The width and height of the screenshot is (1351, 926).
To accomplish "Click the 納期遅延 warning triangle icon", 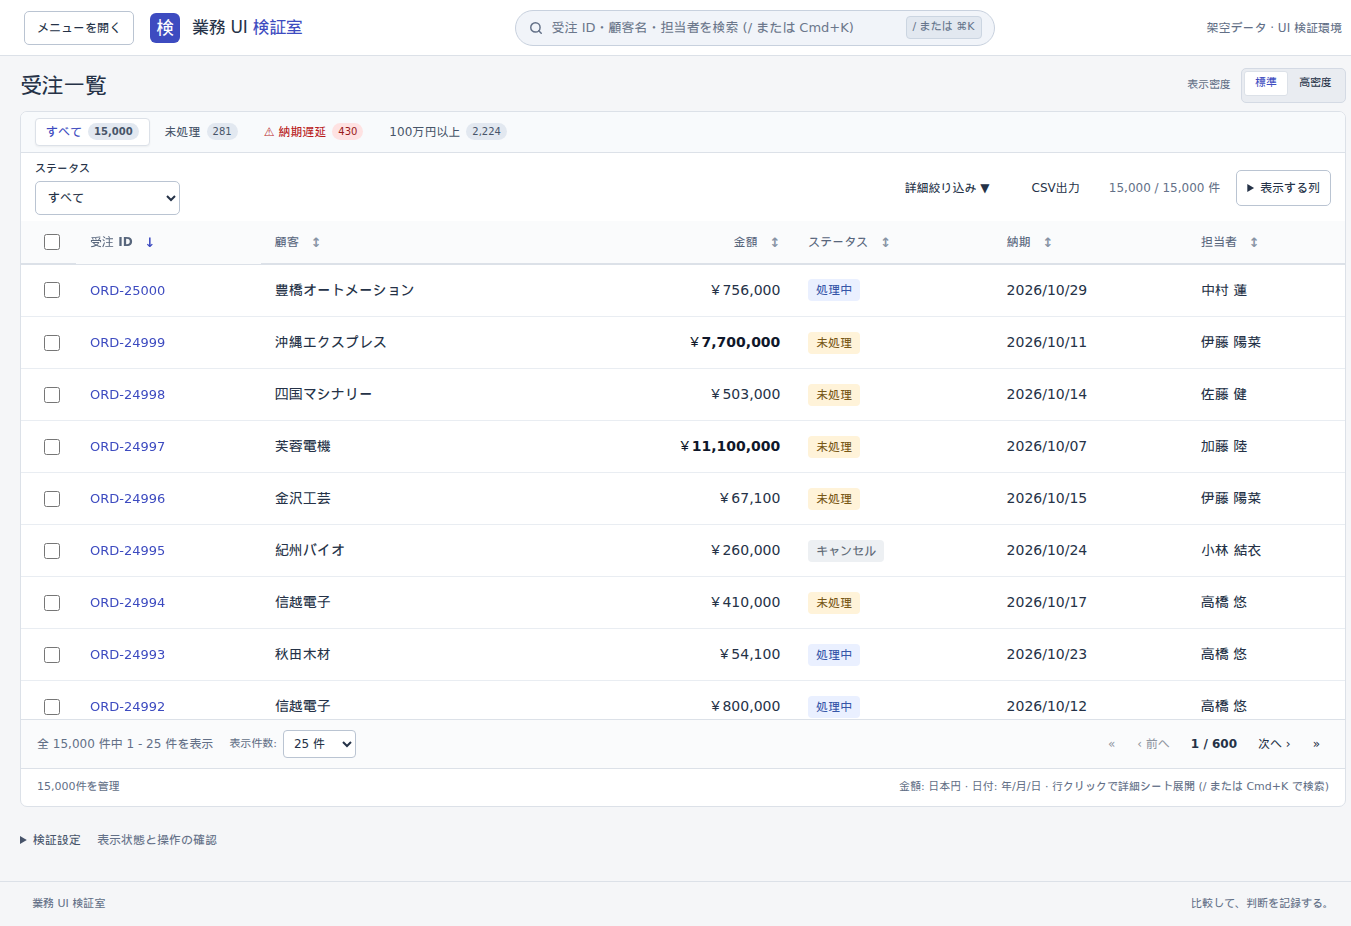I will tap(269, 132).
